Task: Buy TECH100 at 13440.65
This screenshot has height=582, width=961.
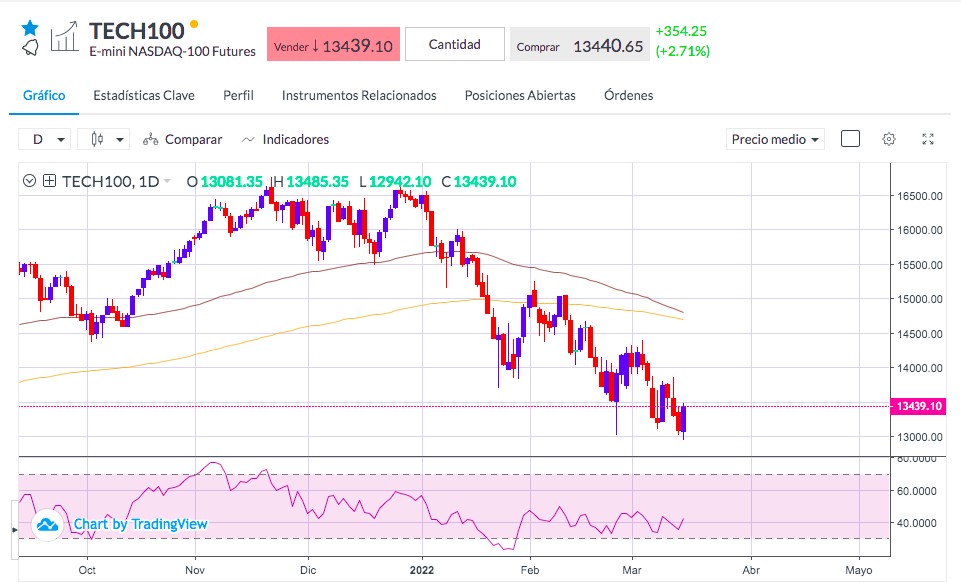Action: 580,44
